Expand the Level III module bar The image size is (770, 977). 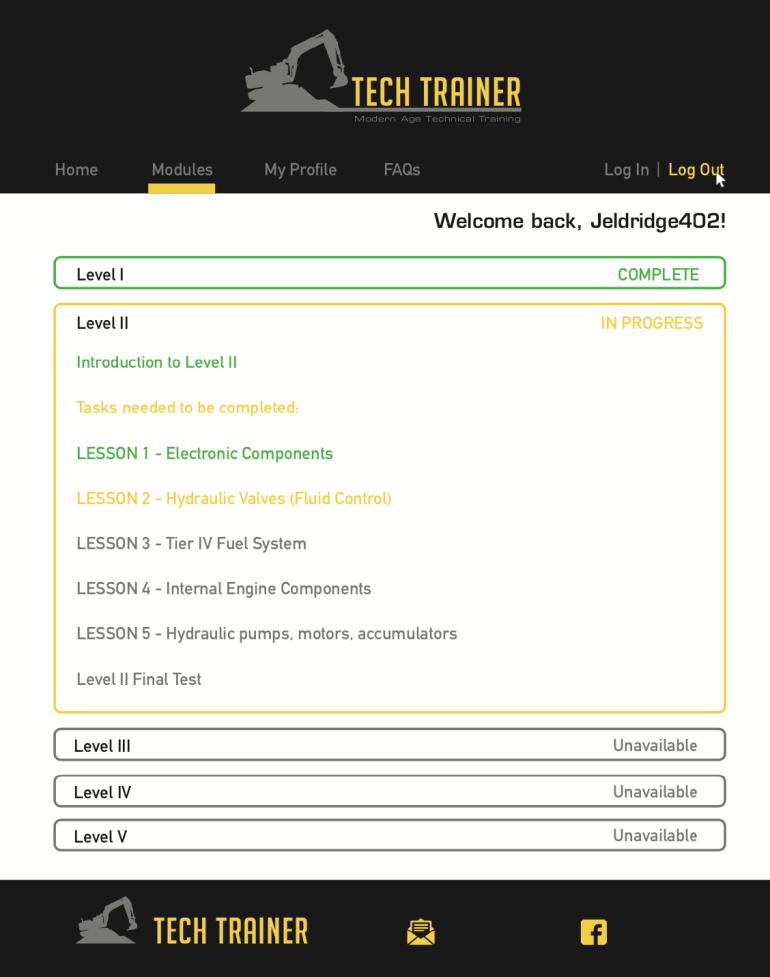(x=389, y=745)
